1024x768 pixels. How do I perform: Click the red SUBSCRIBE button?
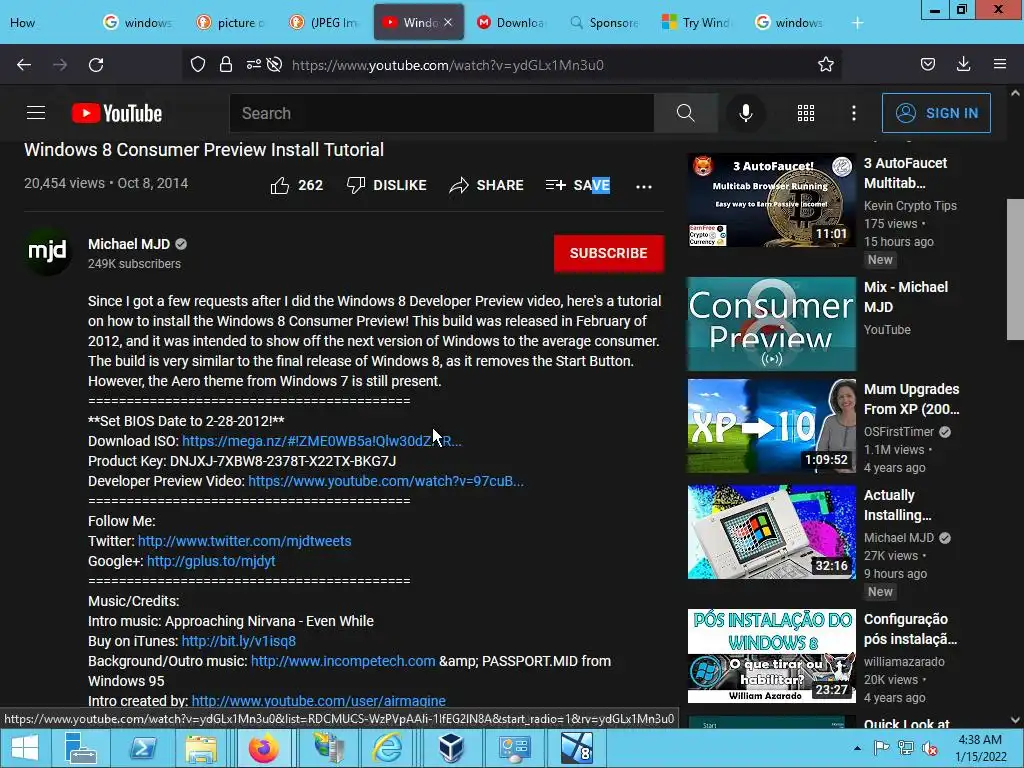click(x=609, y=253)
